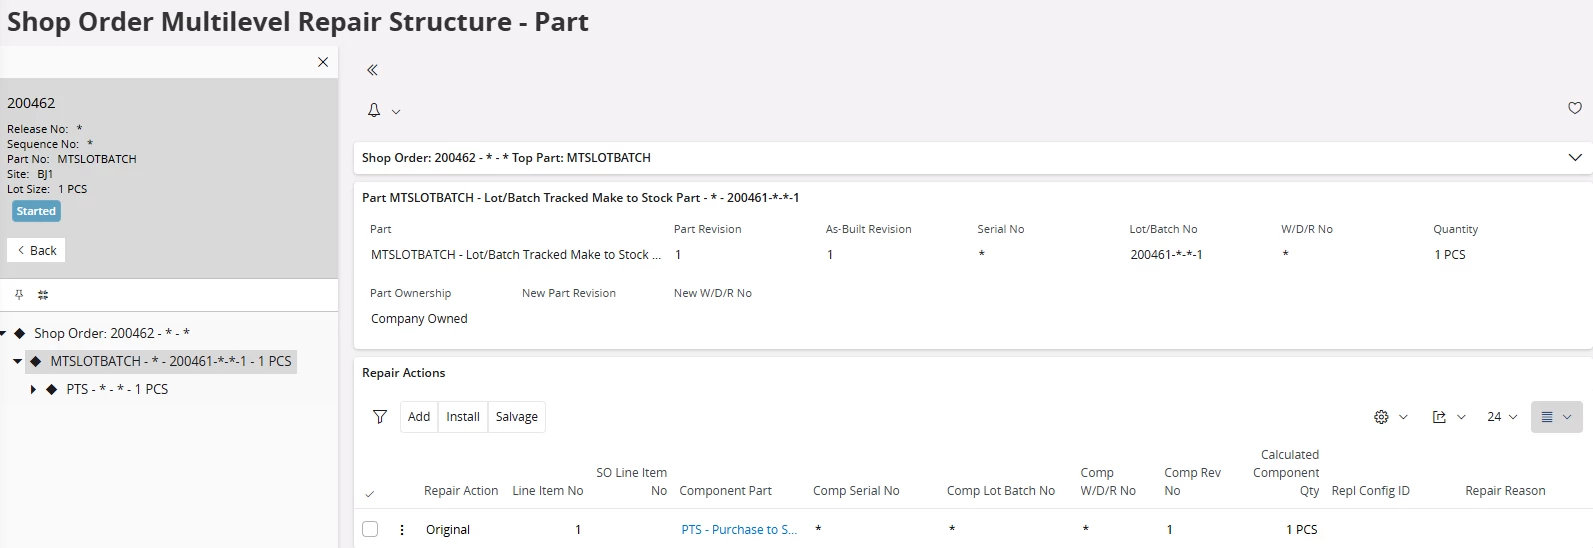Click the export icon in Repair Actions
Screen dimensions: 1593x548
tap(1439, 417)
